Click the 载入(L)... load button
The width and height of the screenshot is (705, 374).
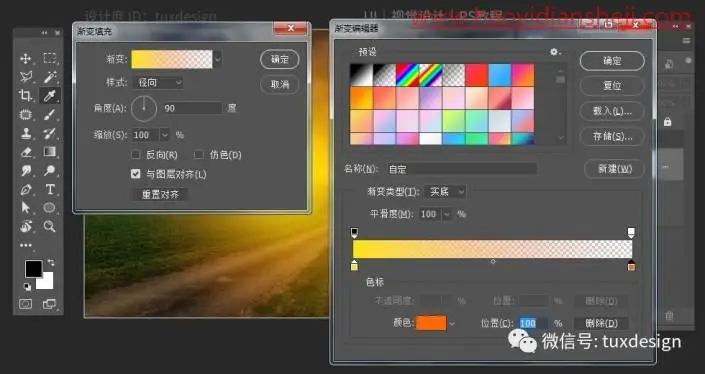[612, 111]
